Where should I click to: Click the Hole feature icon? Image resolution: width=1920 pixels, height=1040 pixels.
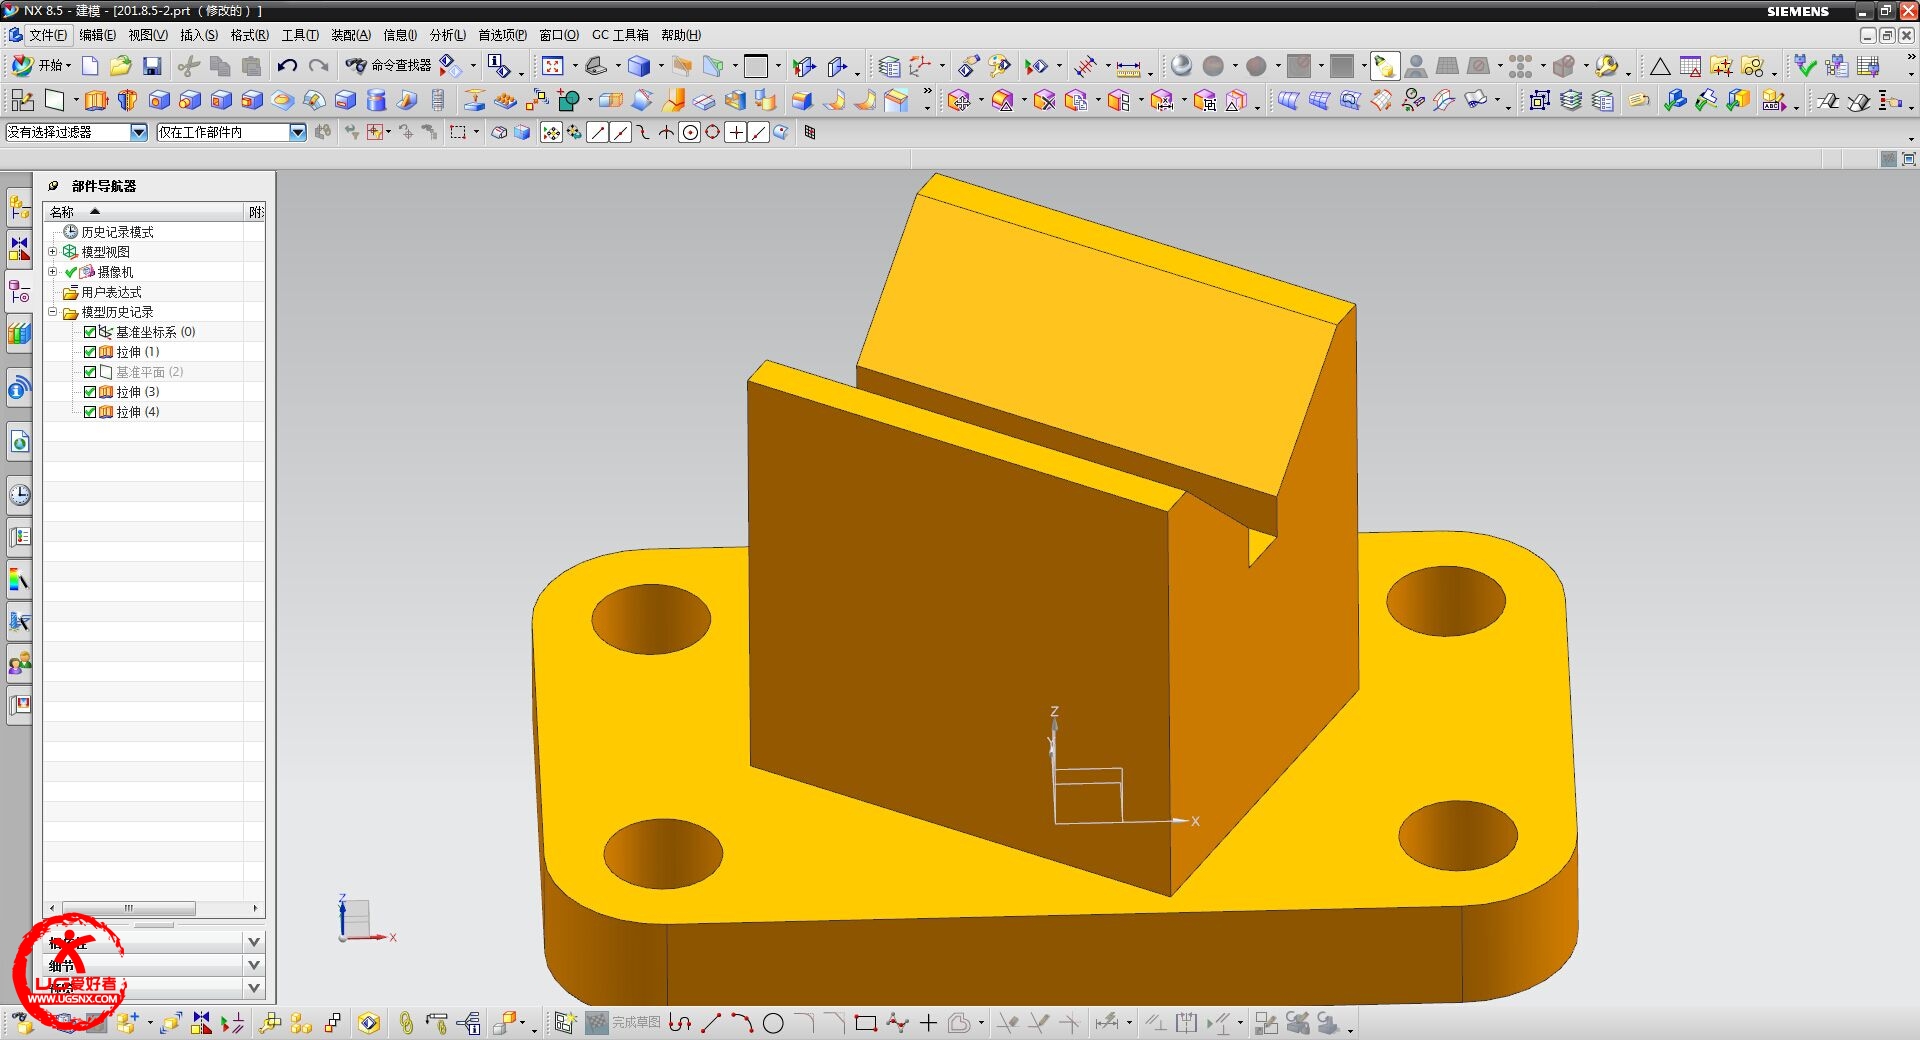click(x=158, y=100)
